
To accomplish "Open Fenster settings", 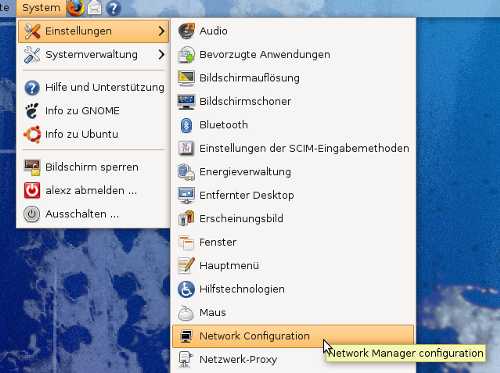I will (x=293, y=242).
